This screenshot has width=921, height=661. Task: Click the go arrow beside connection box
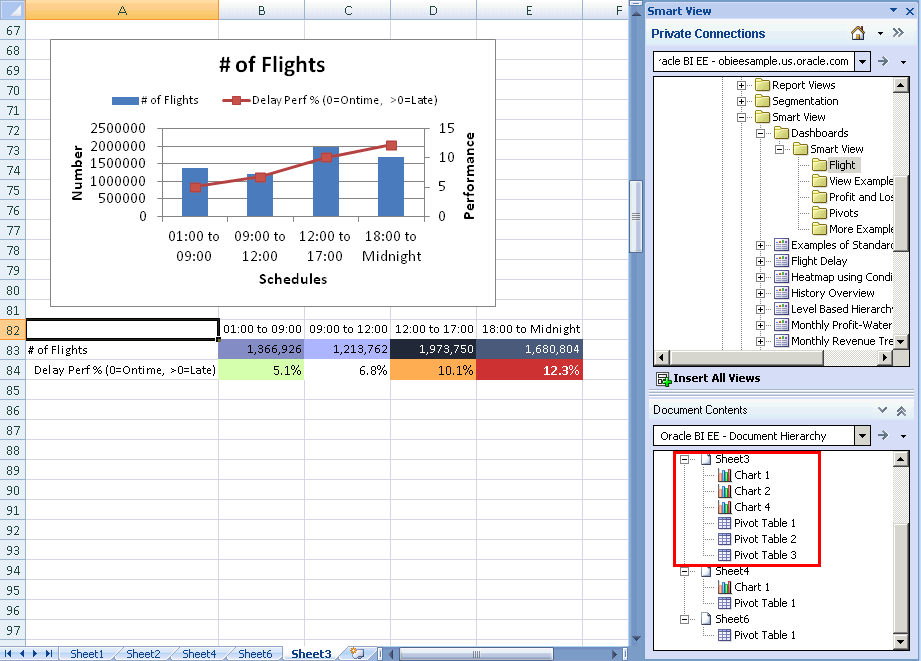click(x=883, y=61)
